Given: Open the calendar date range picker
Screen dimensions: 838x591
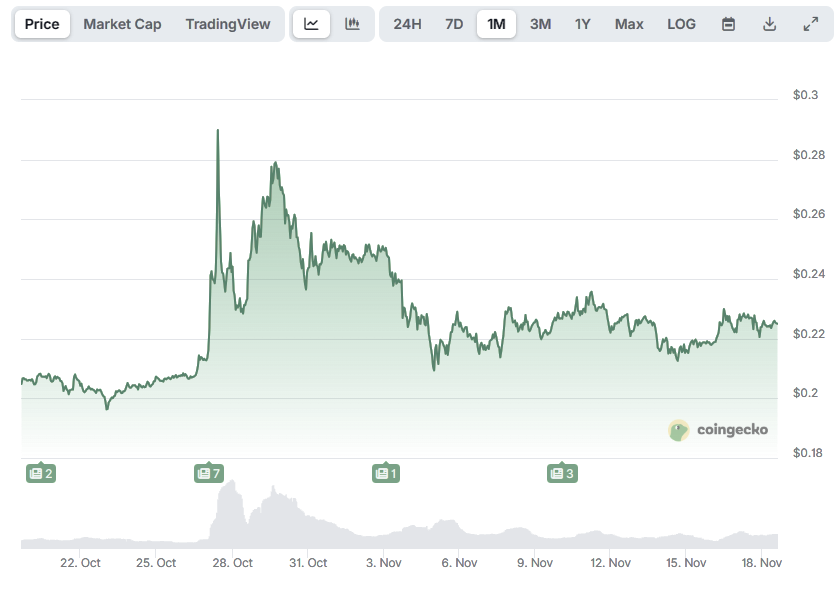Looking at the screenshot, I should [x=728, y=24].
